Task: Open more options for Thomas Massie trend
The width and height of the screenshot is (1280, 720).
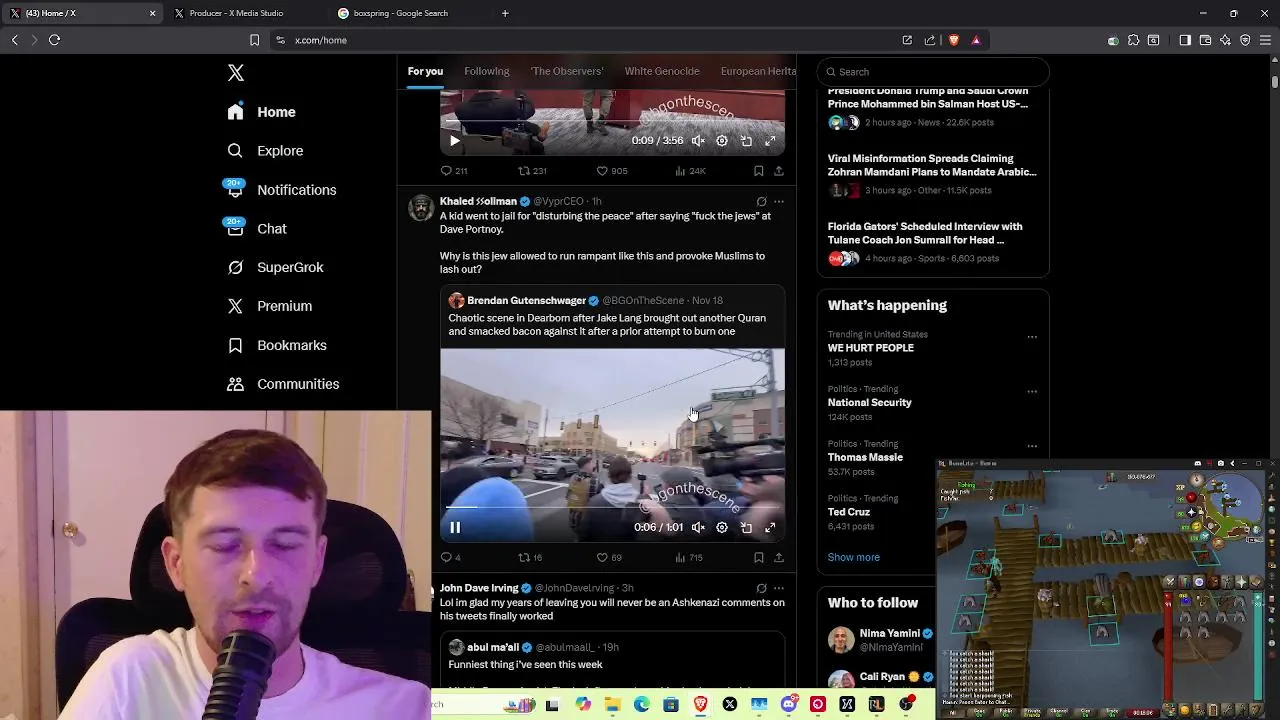Action: point(1032,446)
